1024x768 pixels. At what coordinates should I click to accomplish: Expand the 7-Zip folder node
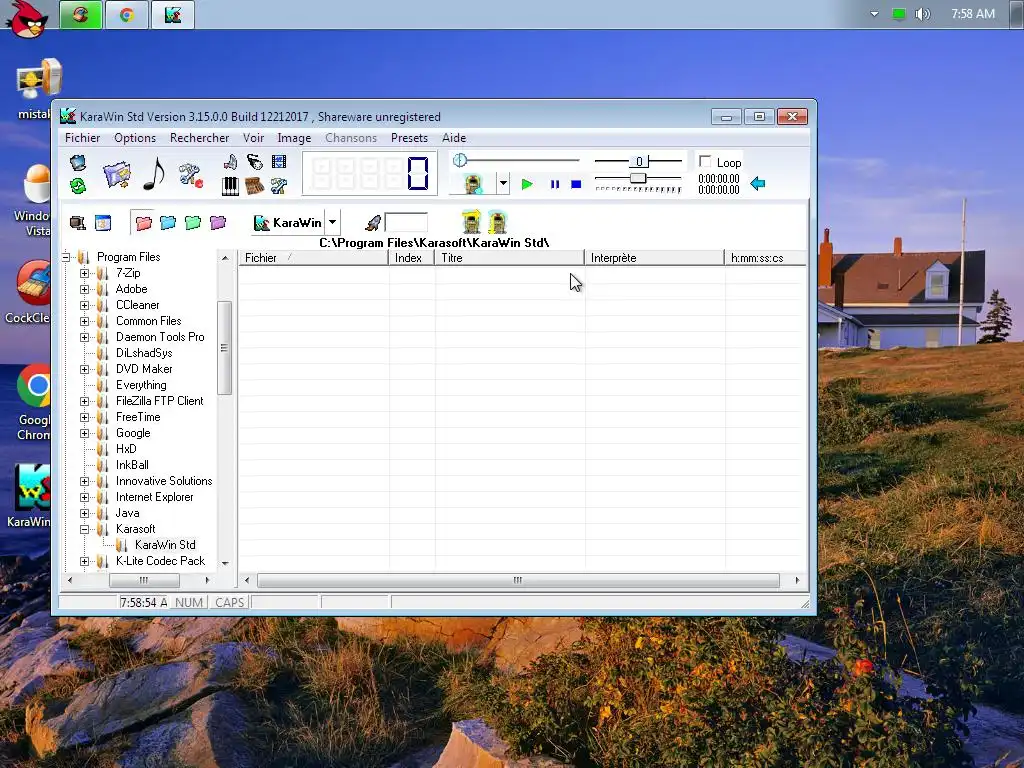pyautogui.click(x=84, y=273)
